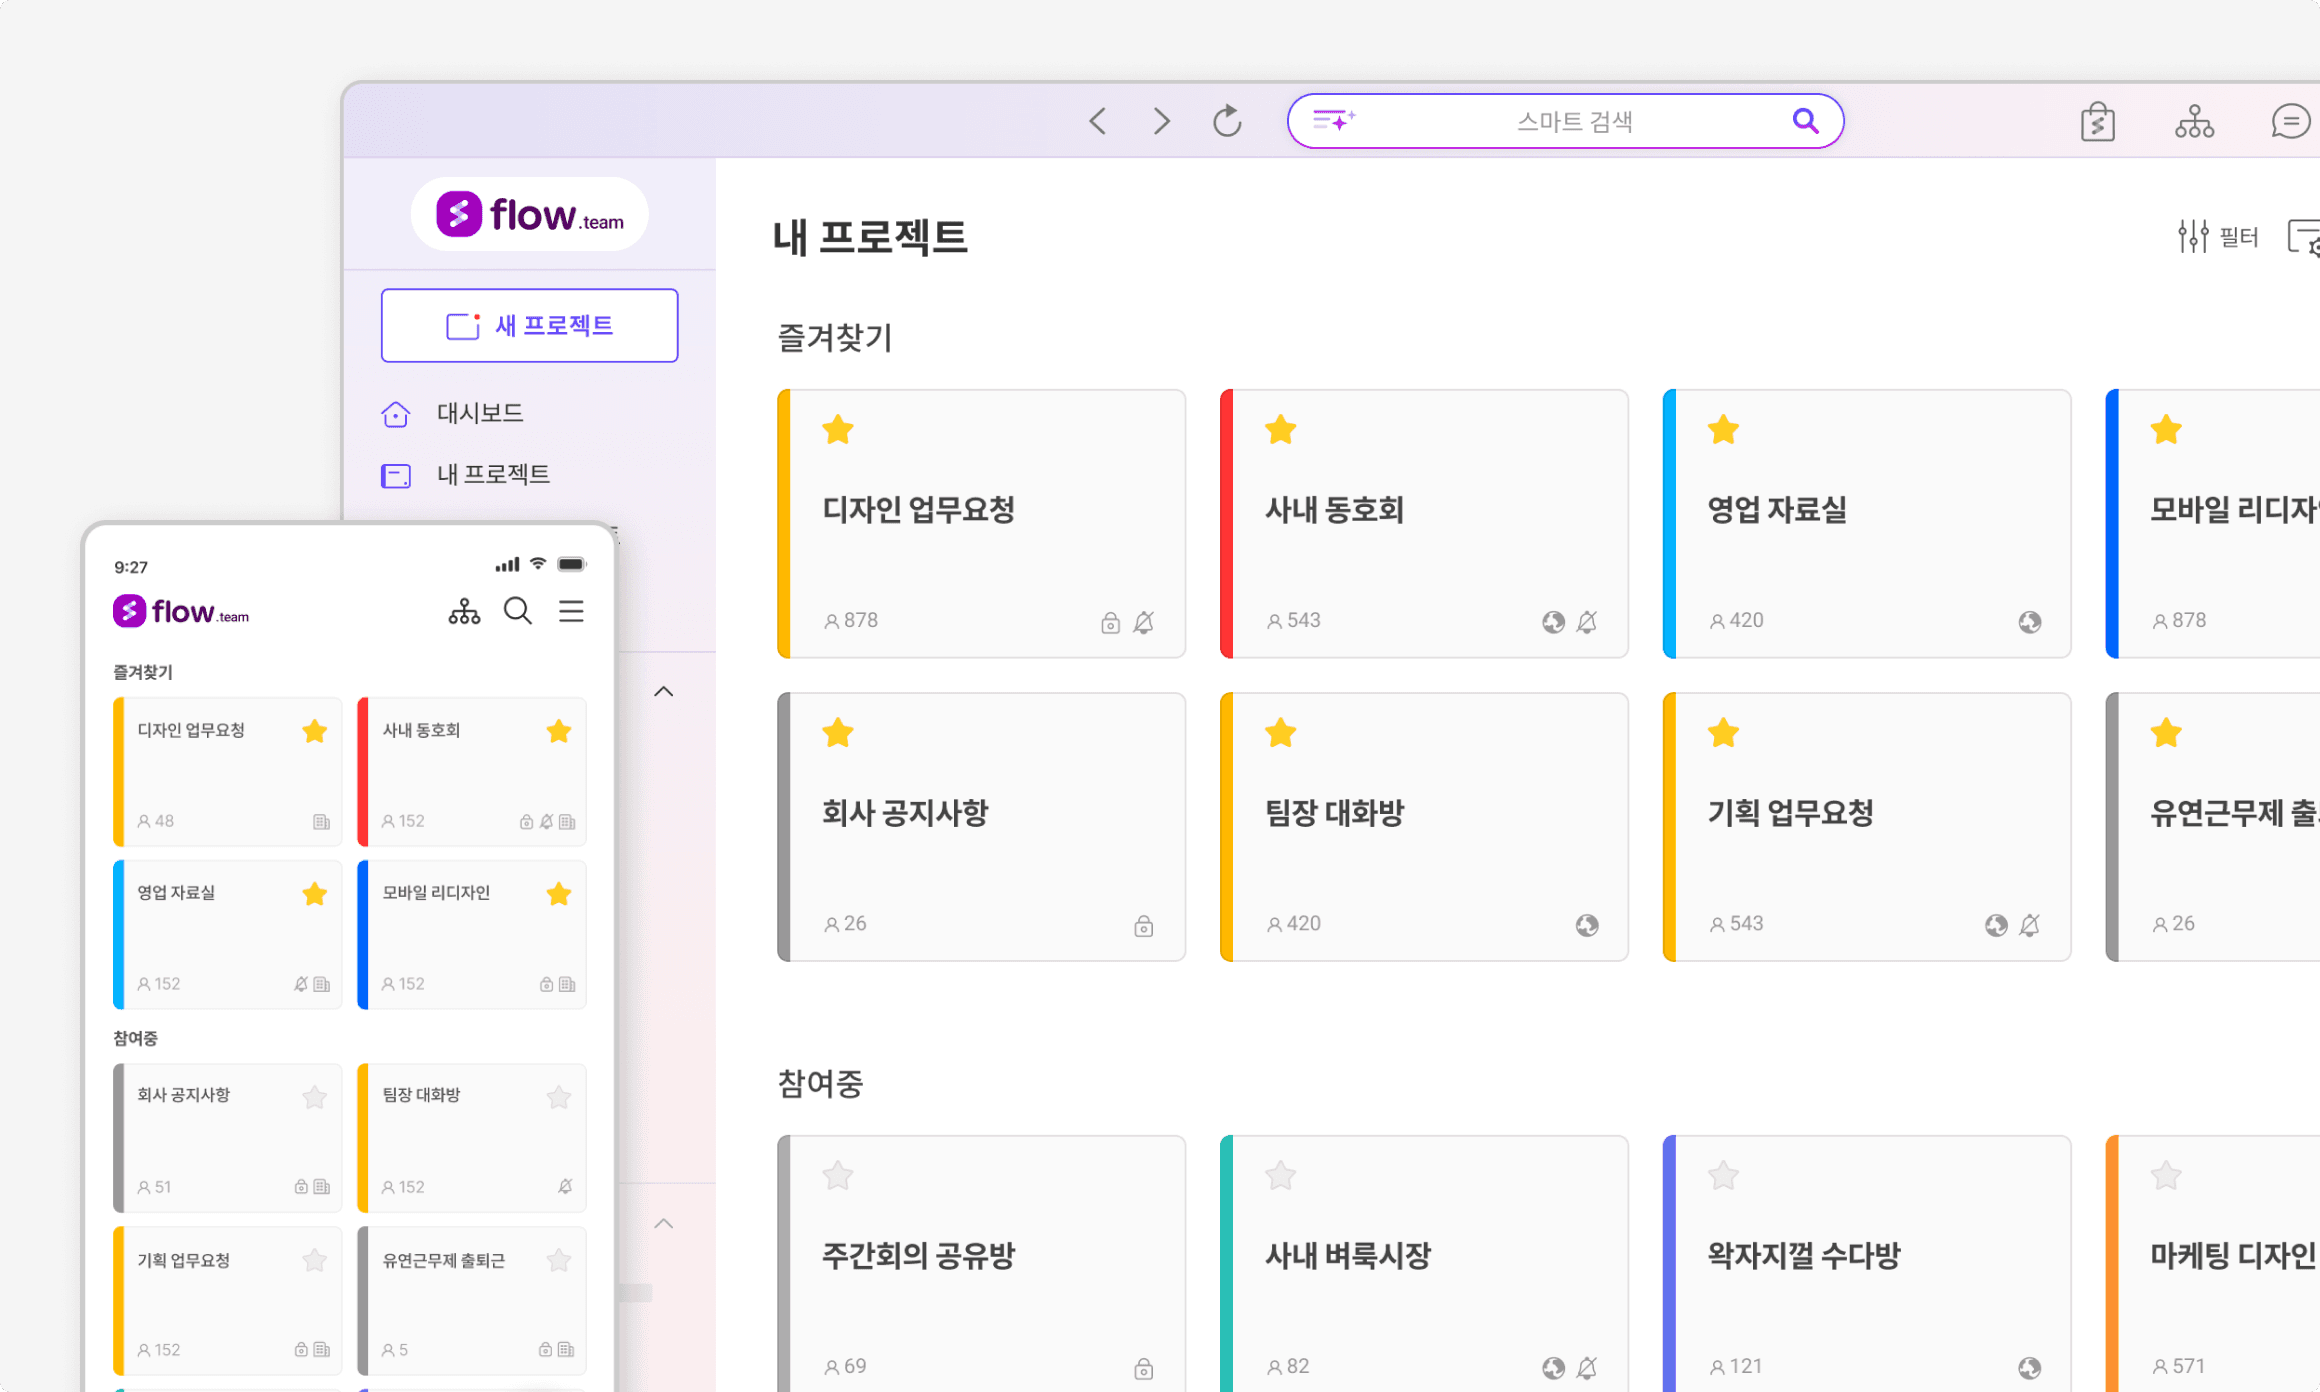The width and height of the screenshot is (2320, 1392).
Task: Star the 주간회의 공유방 project card
Action: click(838, 1176)
